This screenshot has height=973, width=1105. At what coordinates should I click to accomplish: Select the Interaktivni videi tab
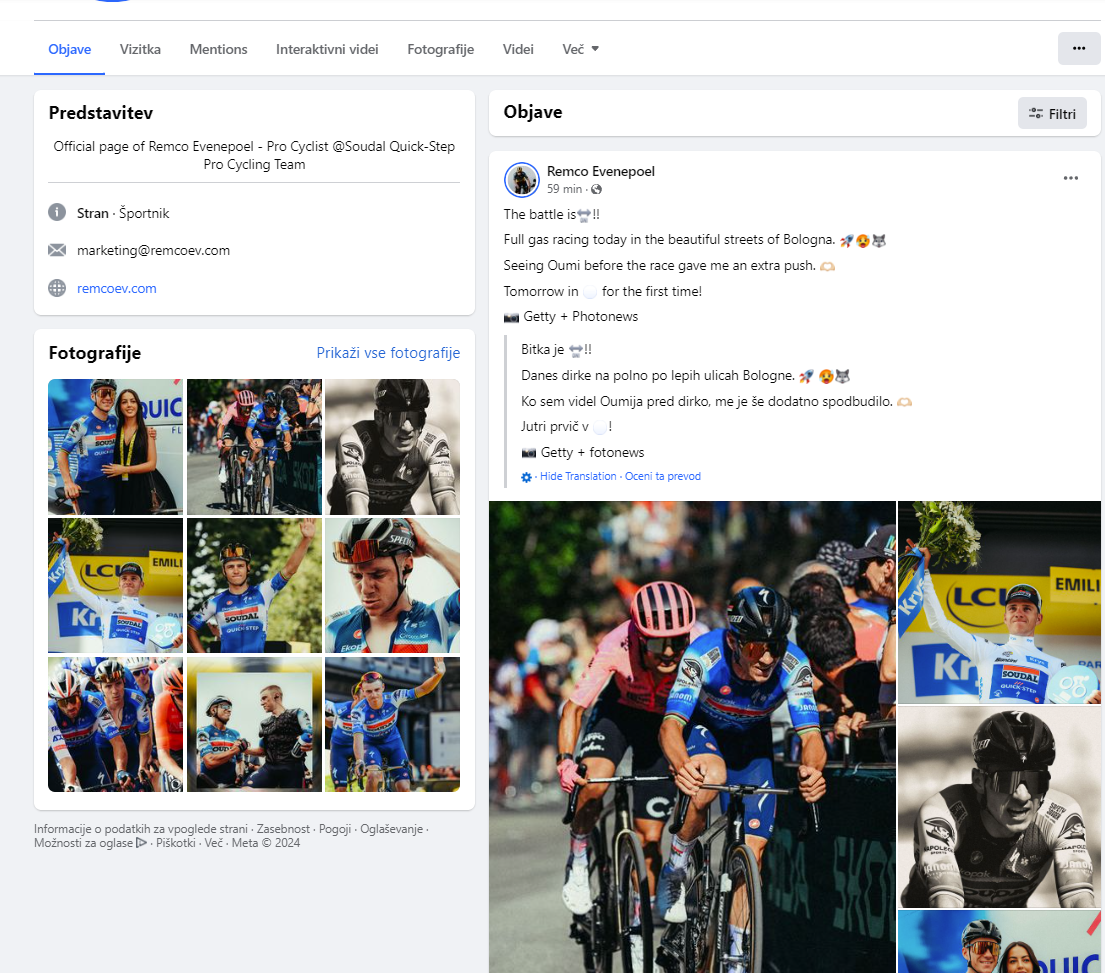click(x=327, y=49)
